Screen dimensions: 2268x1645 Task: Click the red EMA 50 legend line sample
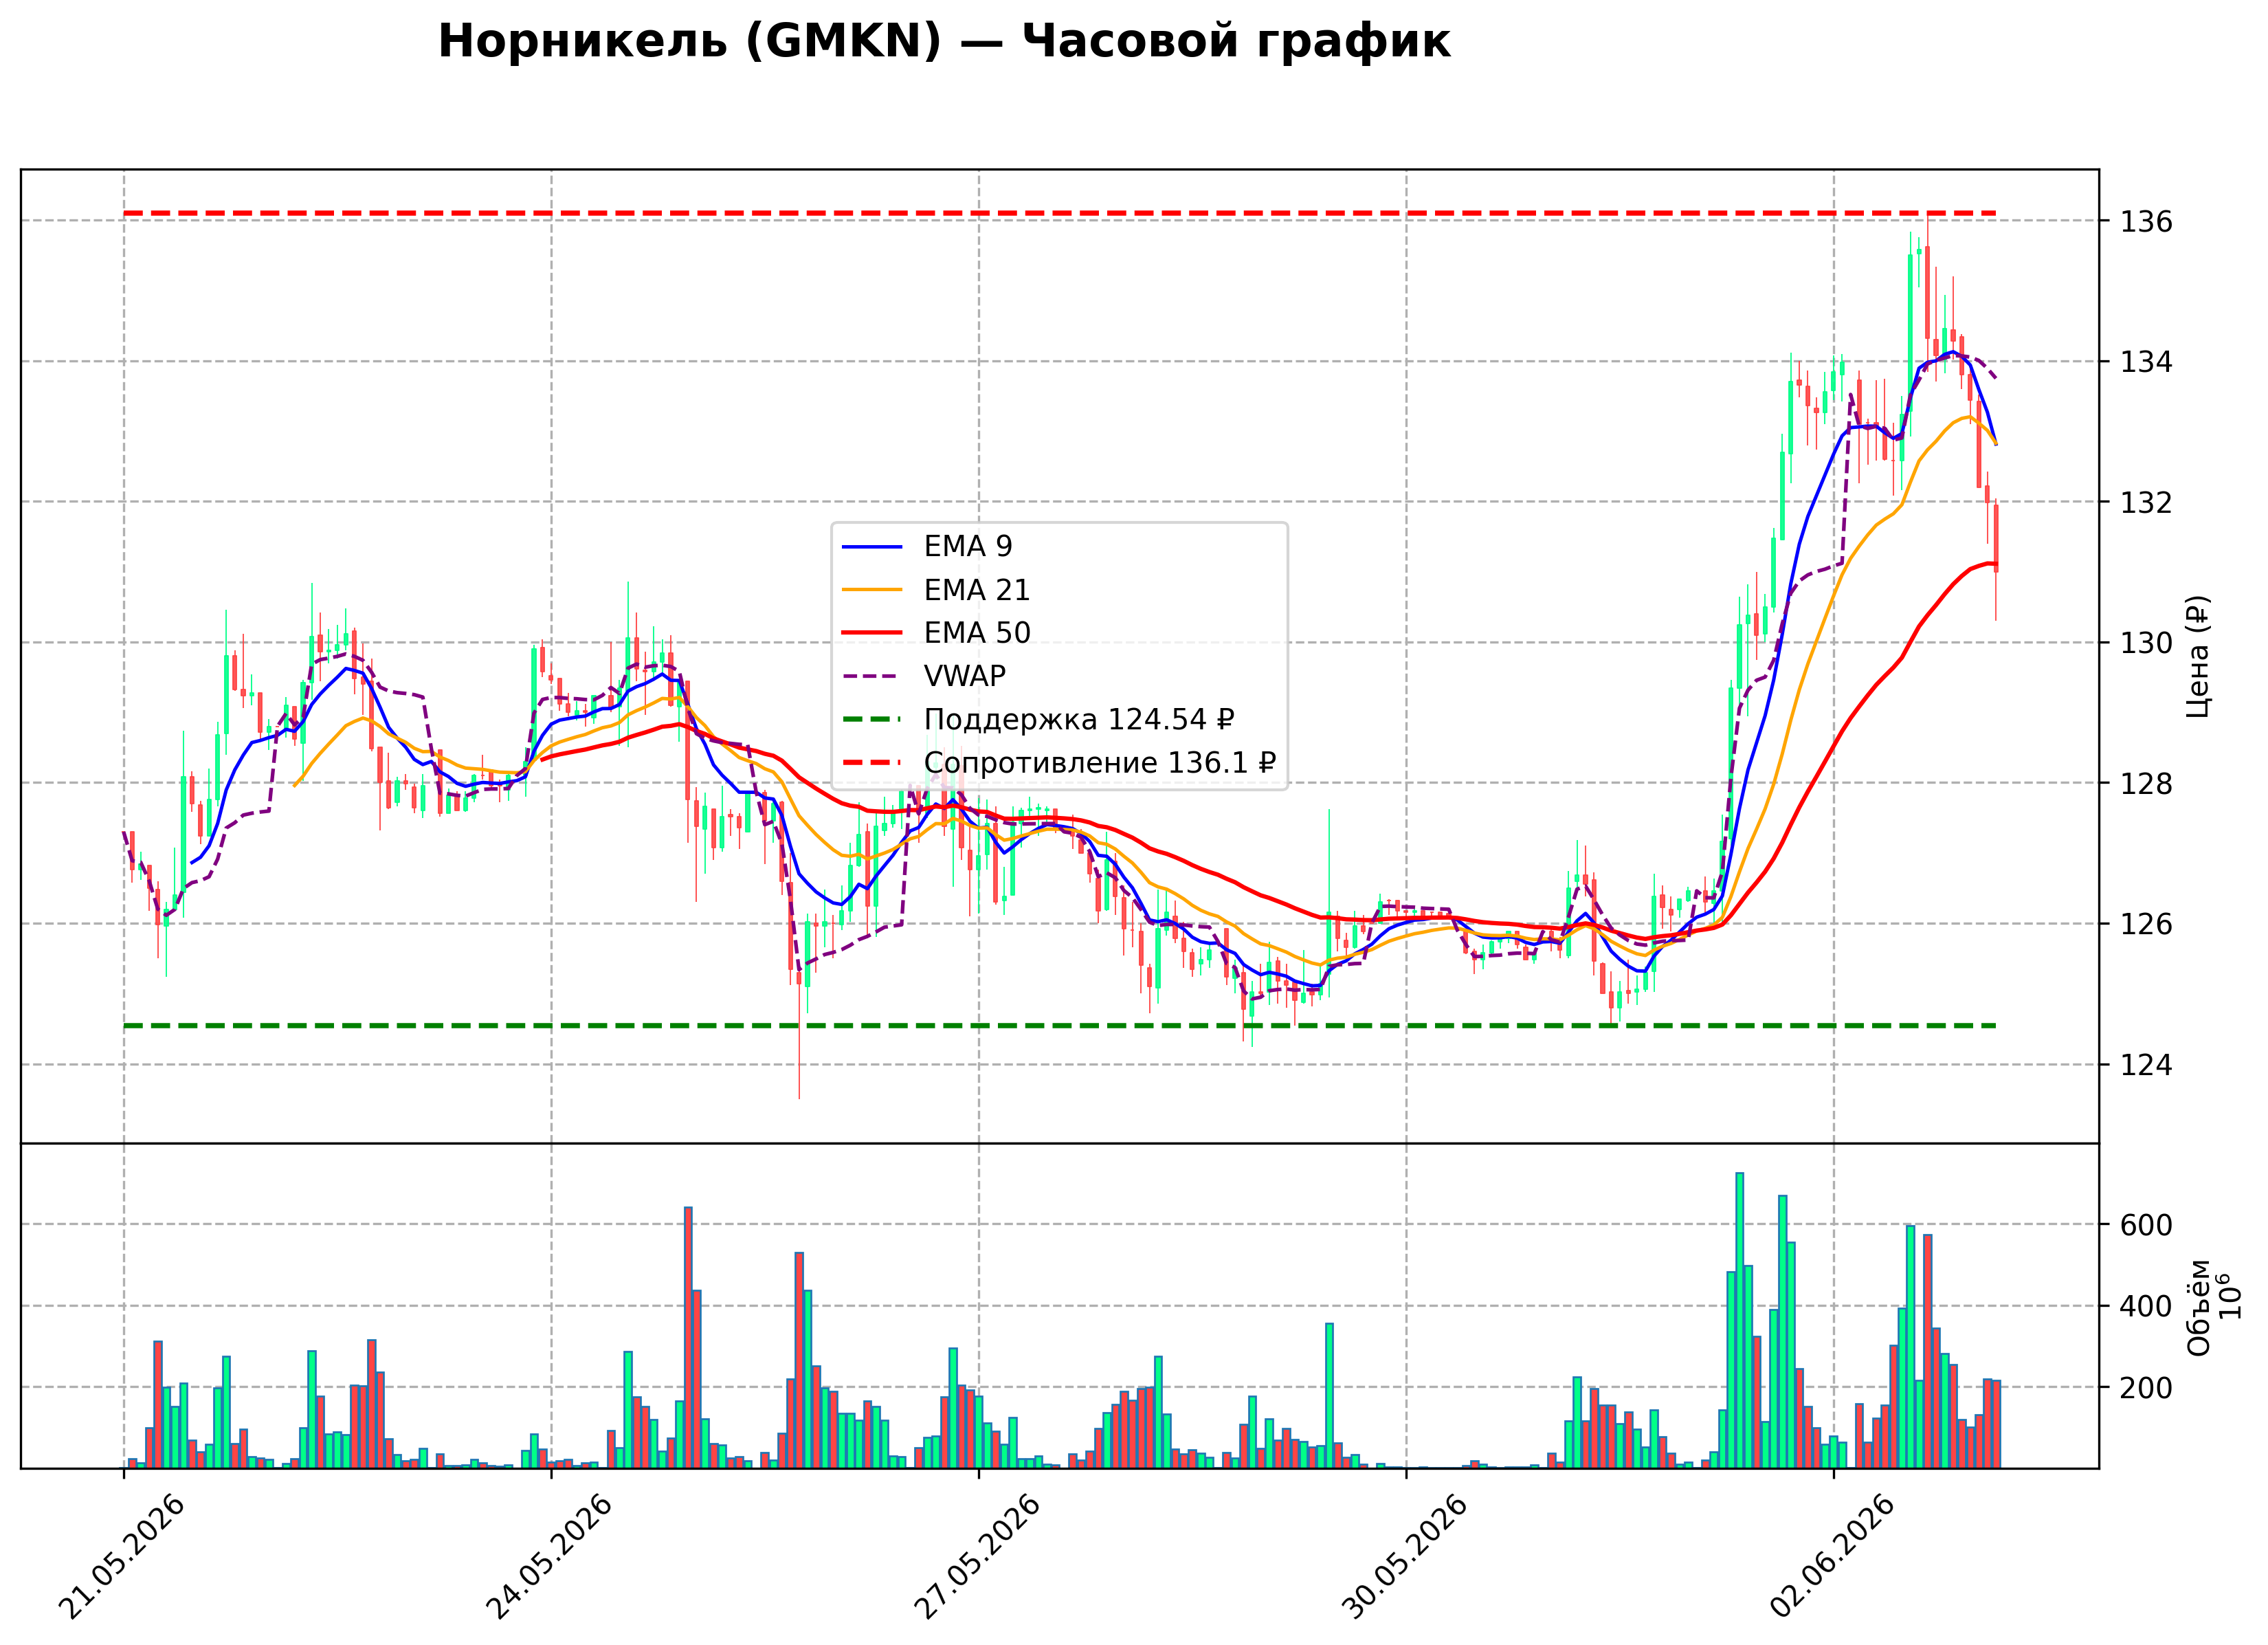872,633
